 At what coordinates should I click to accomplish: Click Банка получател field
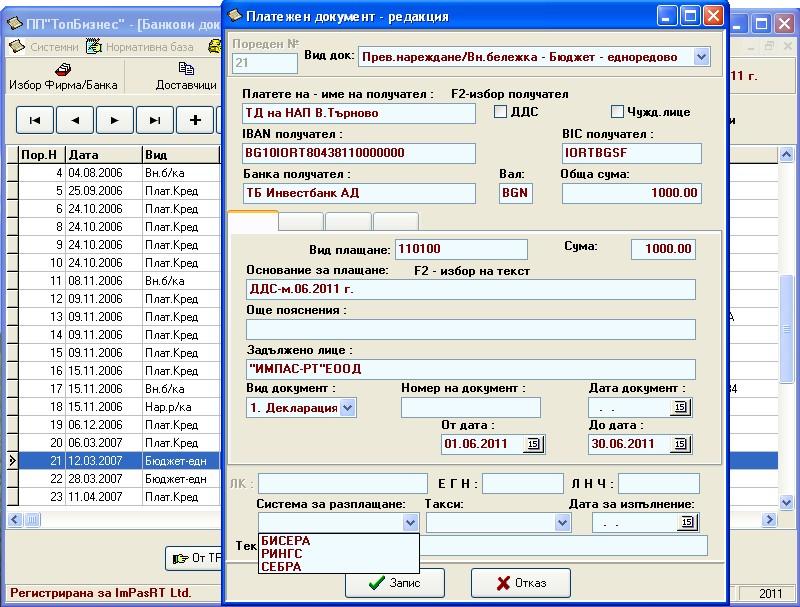359,193
